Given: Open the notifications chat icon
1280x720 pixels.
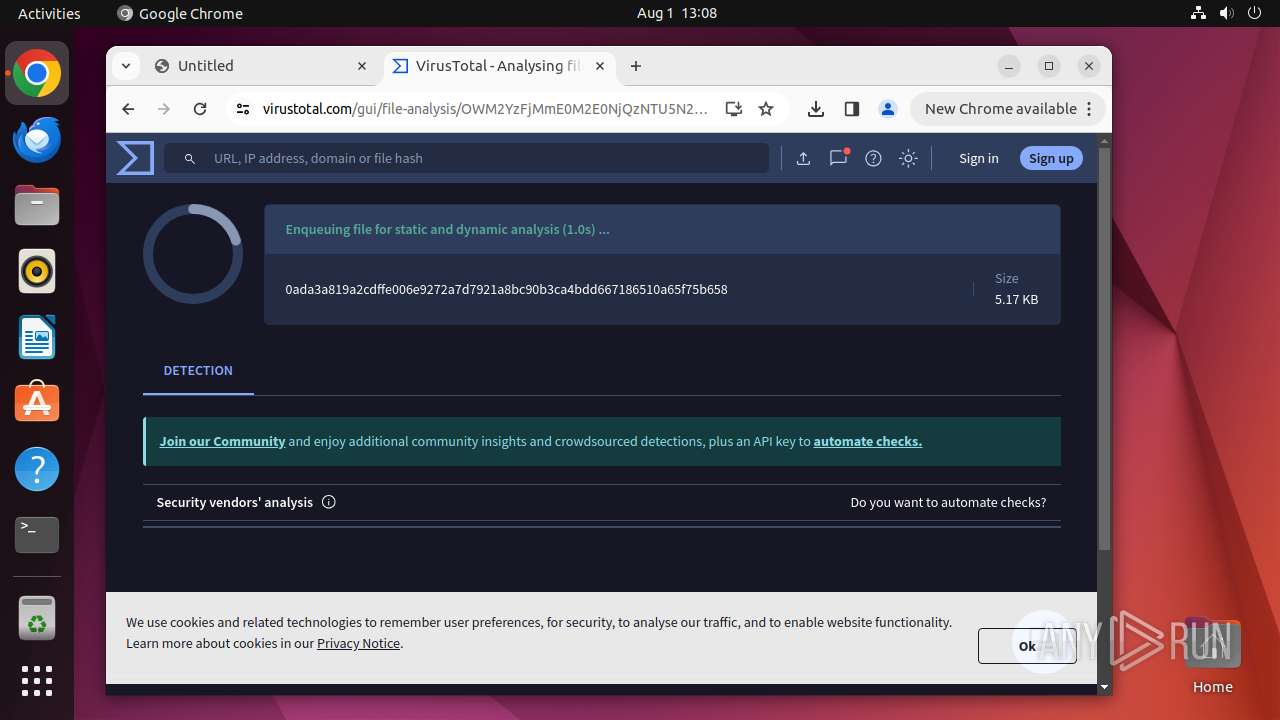Looking at the screenshot, I should (x=838, y=158).
